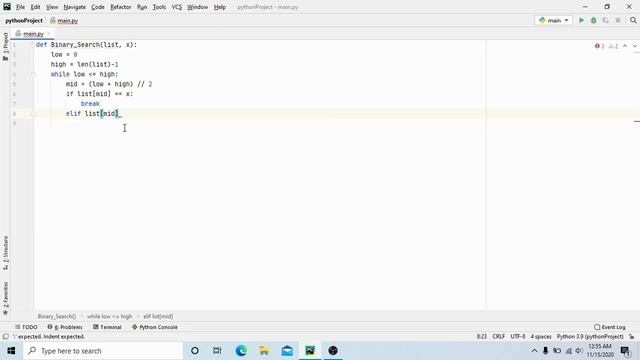Viewport: 640px width, 360px height.
Task: Open the Window menu
Action: coord(198,7)
